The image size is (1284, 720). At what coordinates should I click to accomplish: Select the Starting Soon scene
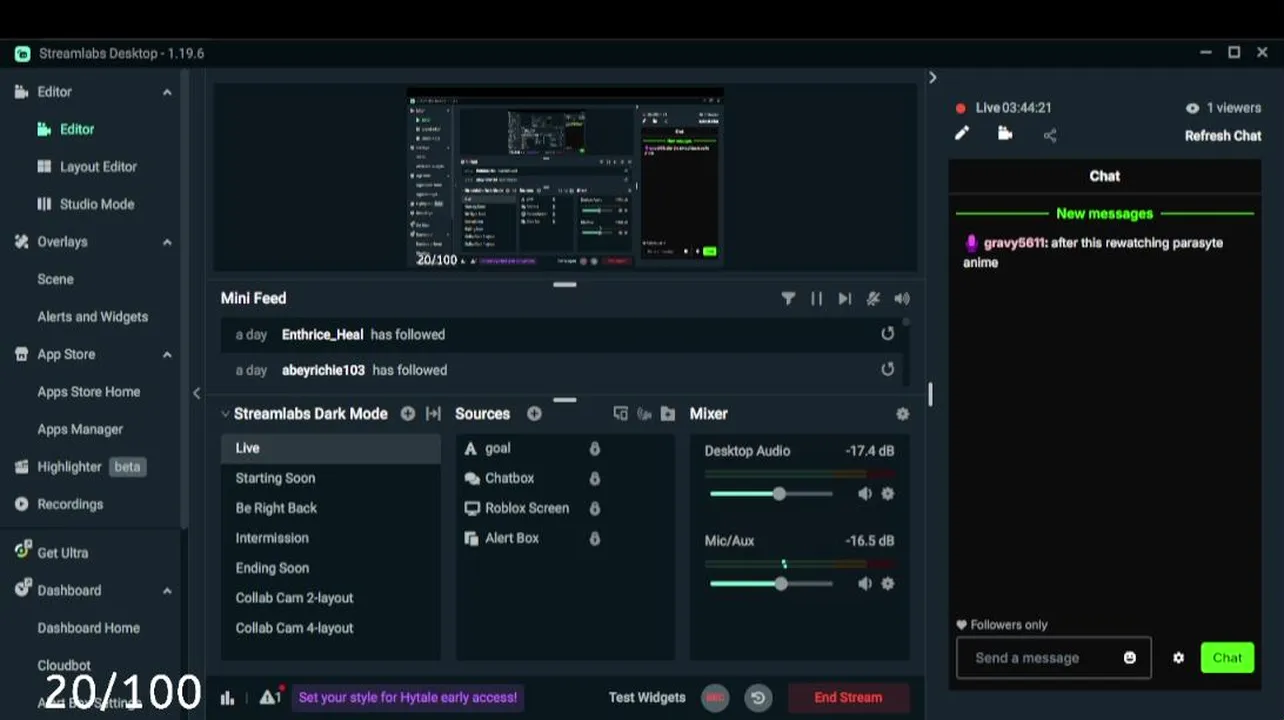(x=330, y=478)
